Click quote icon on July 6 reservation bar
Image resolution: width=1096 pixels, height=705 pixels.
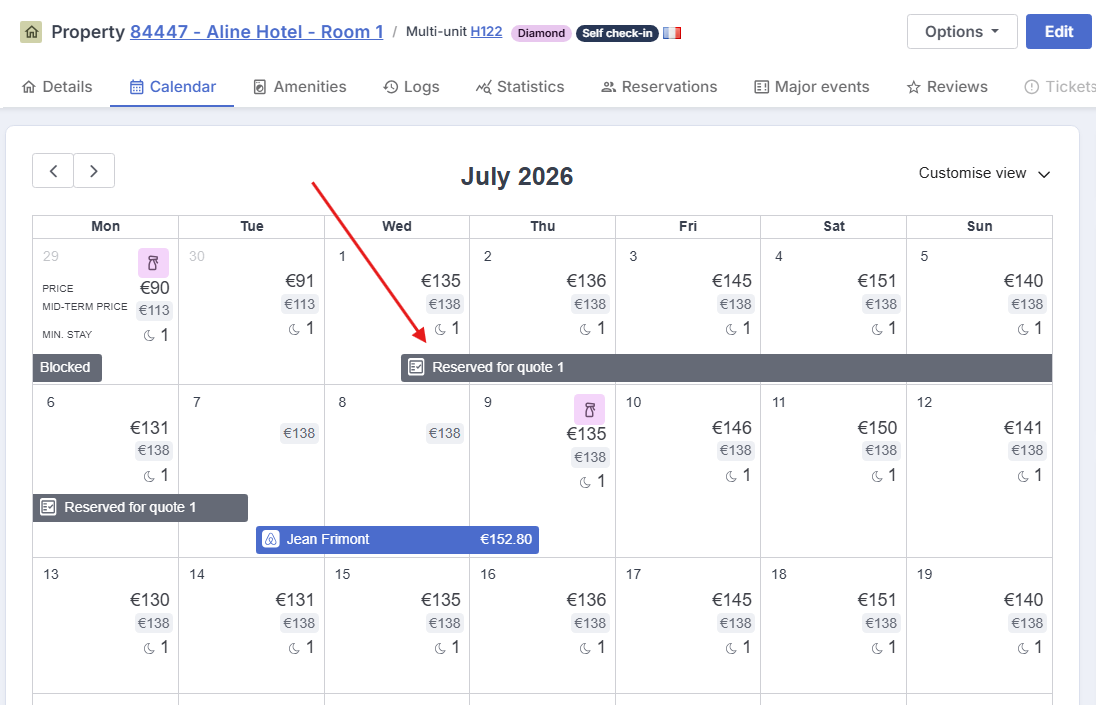(x=48, y=507)
